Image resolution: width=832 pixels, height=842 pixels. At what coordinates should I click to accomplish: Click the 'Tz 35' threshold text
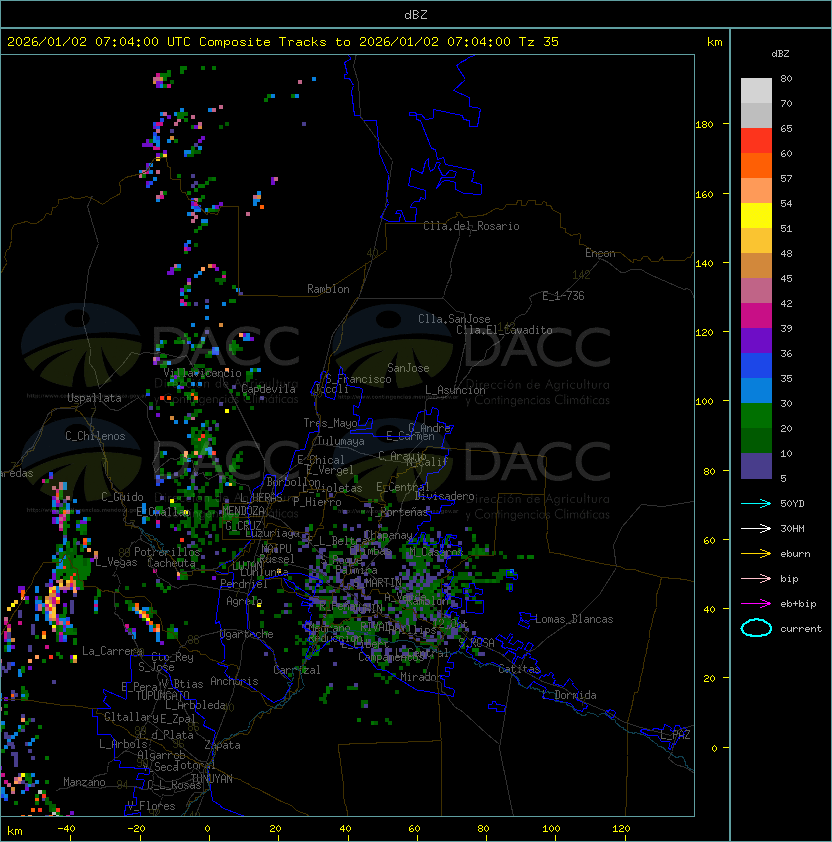(x=539, y=42)
